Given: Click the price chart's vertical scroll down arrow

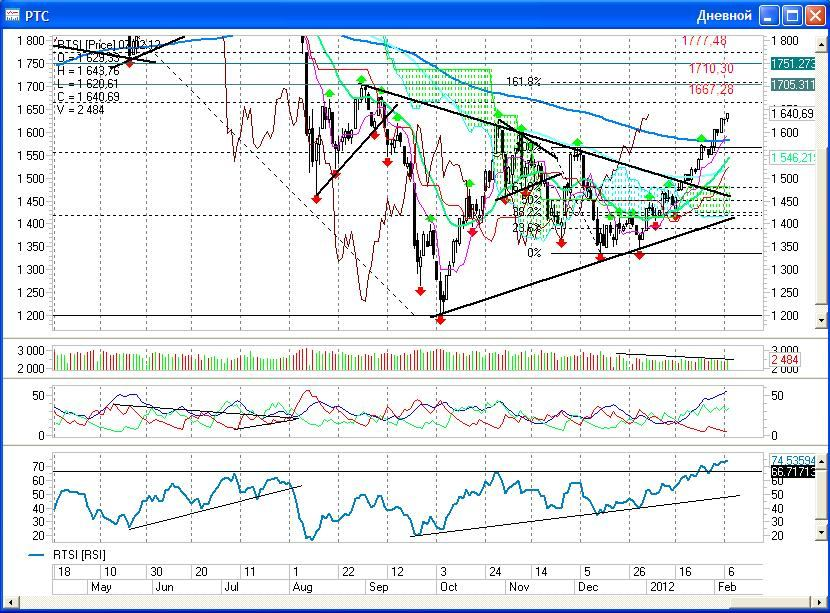Looking at the screenshot, I should click(821, 320).
